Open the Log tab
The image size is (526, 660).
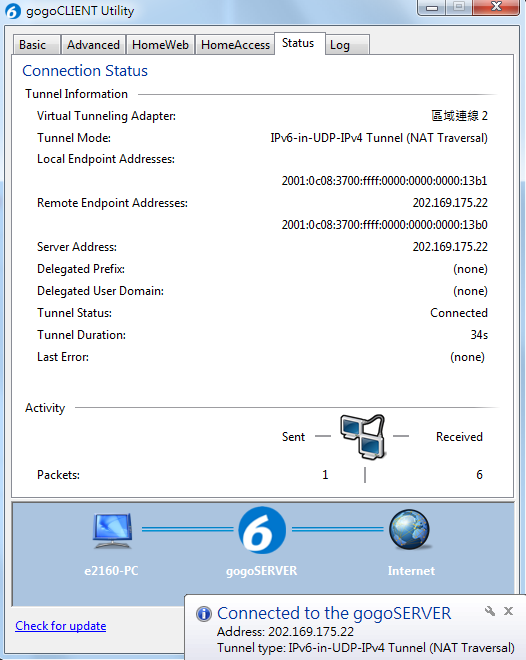347,45
